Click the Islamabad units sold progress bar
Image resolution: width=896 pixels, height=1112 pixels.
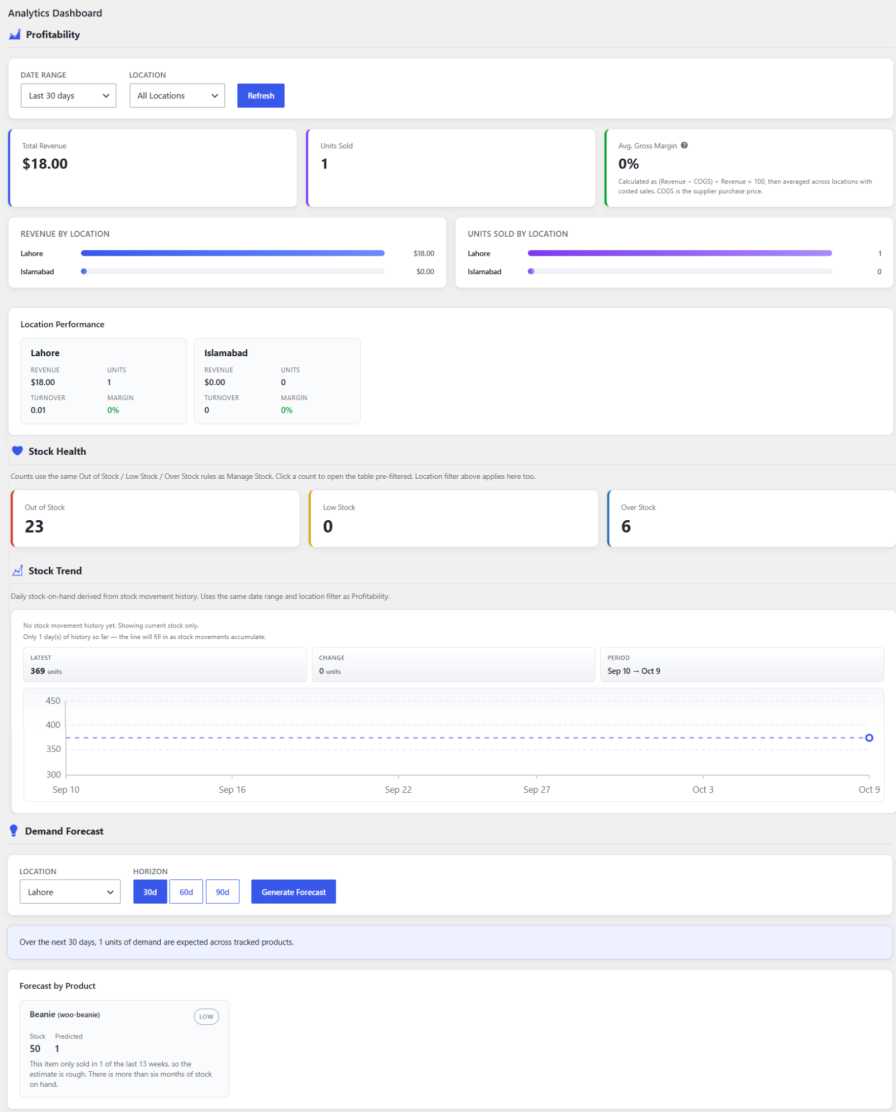coord(680,272)
